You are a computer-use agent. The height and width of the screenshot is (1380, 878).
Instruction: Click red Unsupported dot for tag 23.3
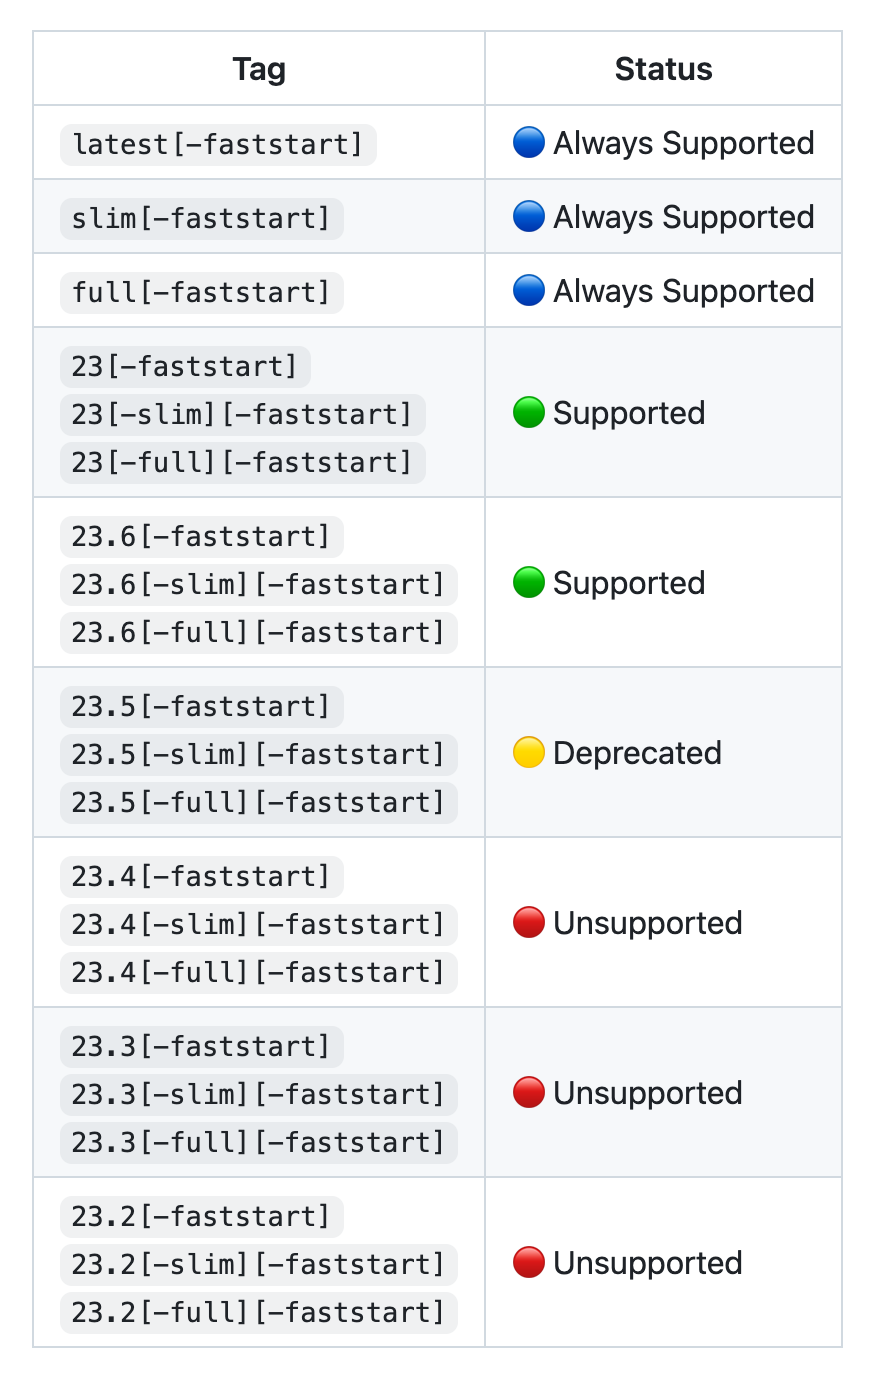[x=528, y=1093]
